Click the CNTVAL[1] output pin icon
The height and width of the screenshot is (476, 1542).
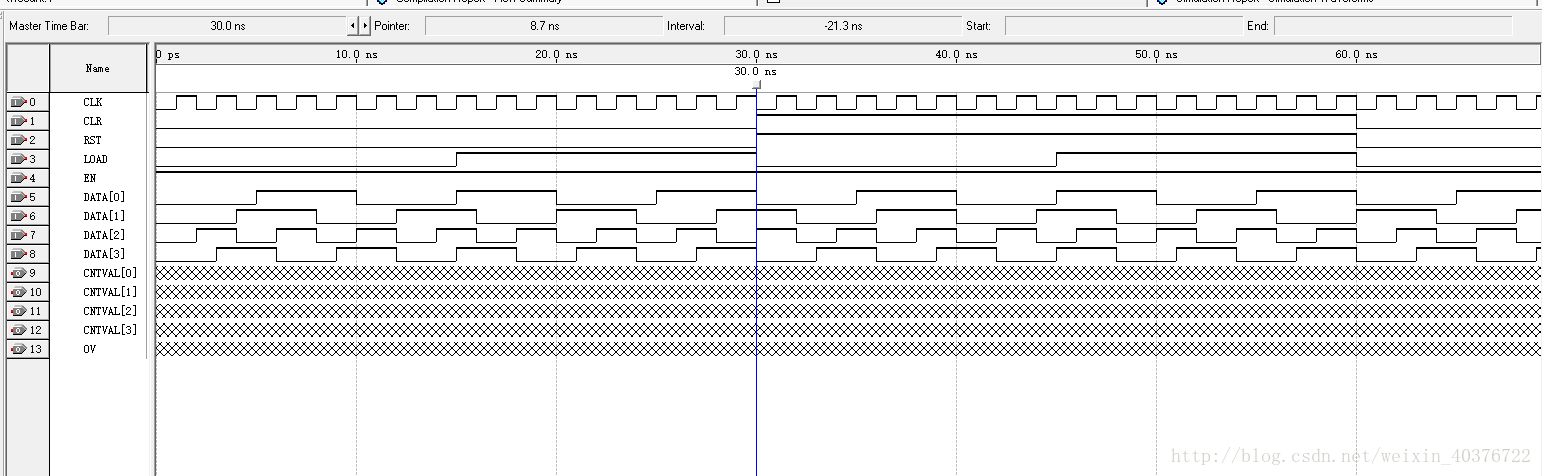(18, 292)
